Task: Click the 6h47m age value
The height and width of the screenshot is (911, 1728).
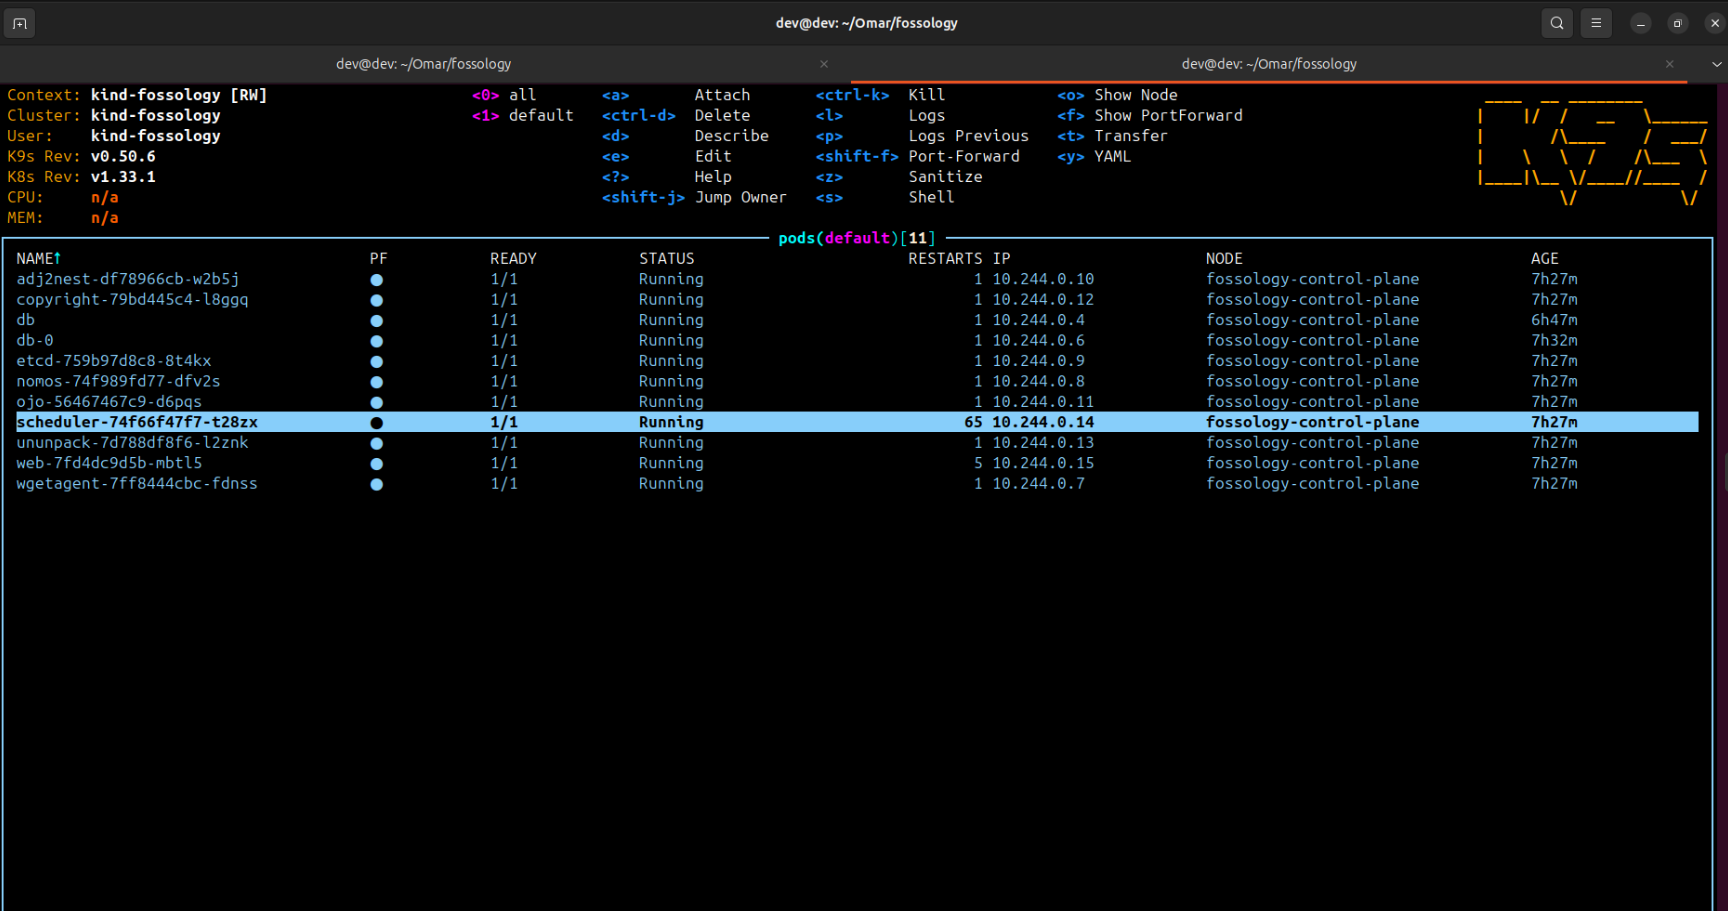Action: pyautogui.click(x=1554, y=320)
